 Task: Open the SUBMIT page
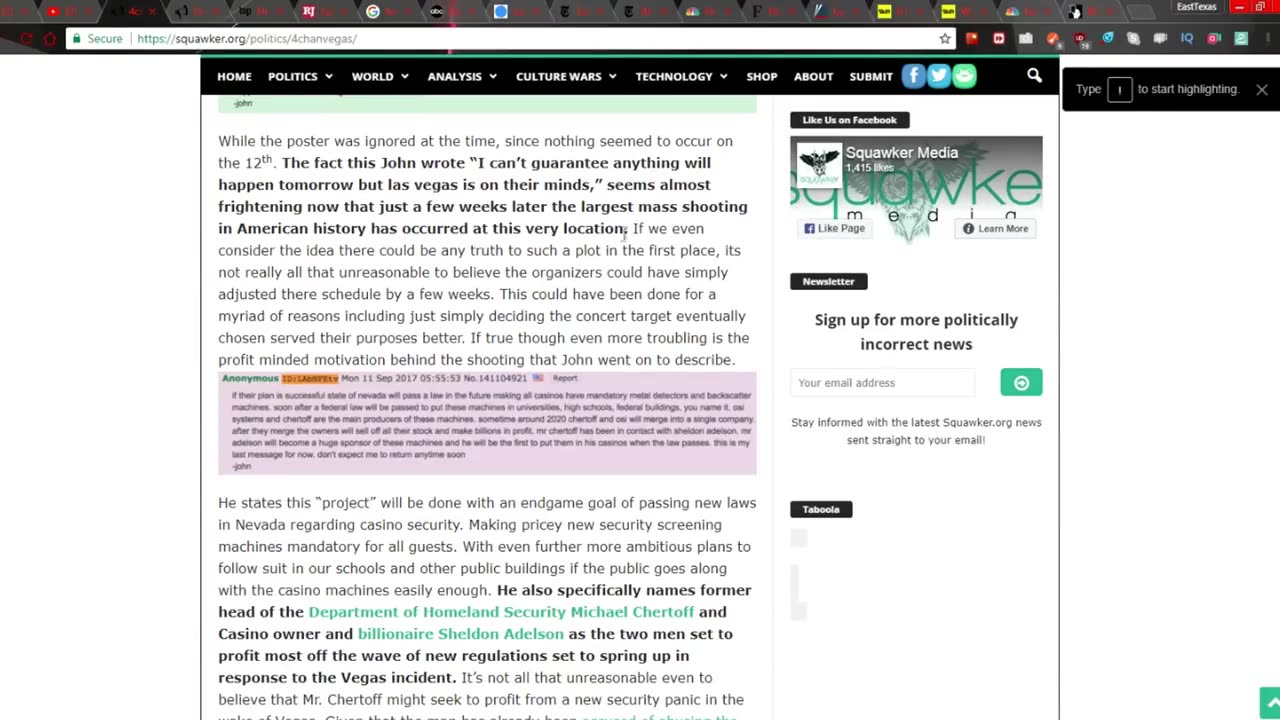click(x=871, y=76)
